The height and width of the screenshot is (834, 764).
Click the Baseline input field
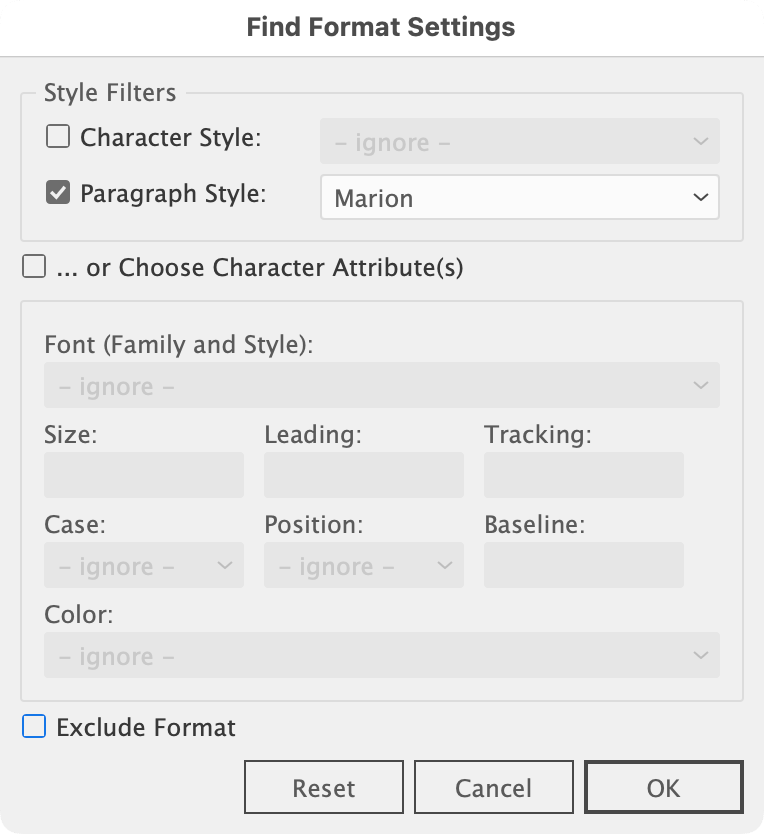click(584, 565)
